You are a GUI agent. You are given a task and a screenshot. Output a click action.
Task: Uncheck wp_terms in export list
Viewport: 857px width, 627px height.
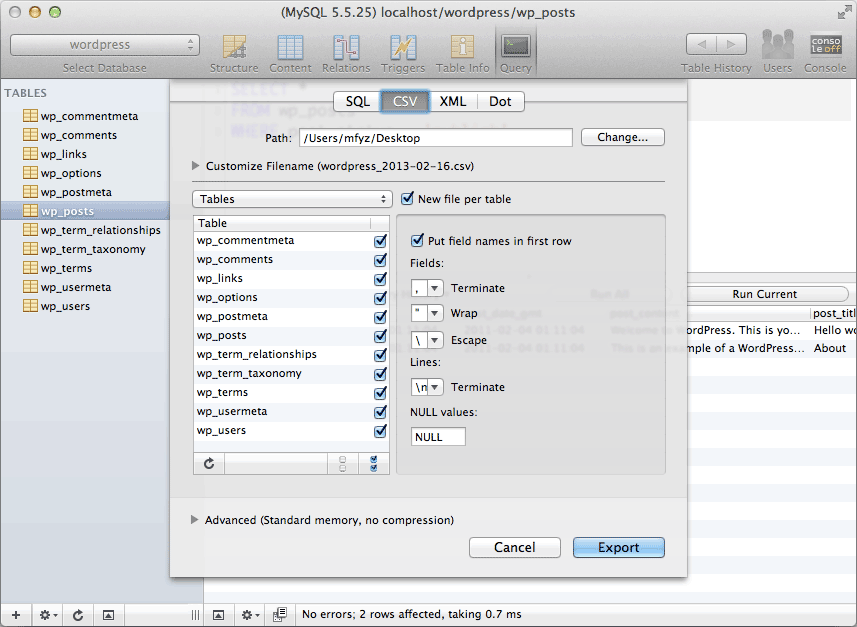(x=380, y=392)
